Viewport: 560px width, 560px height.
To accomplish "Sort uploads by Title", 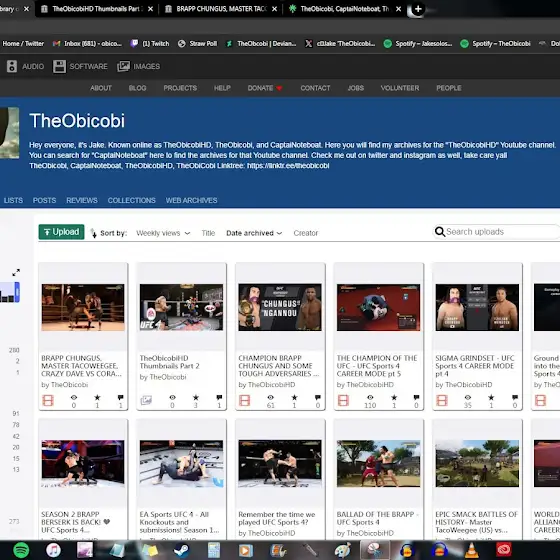I will pos(208,233).
